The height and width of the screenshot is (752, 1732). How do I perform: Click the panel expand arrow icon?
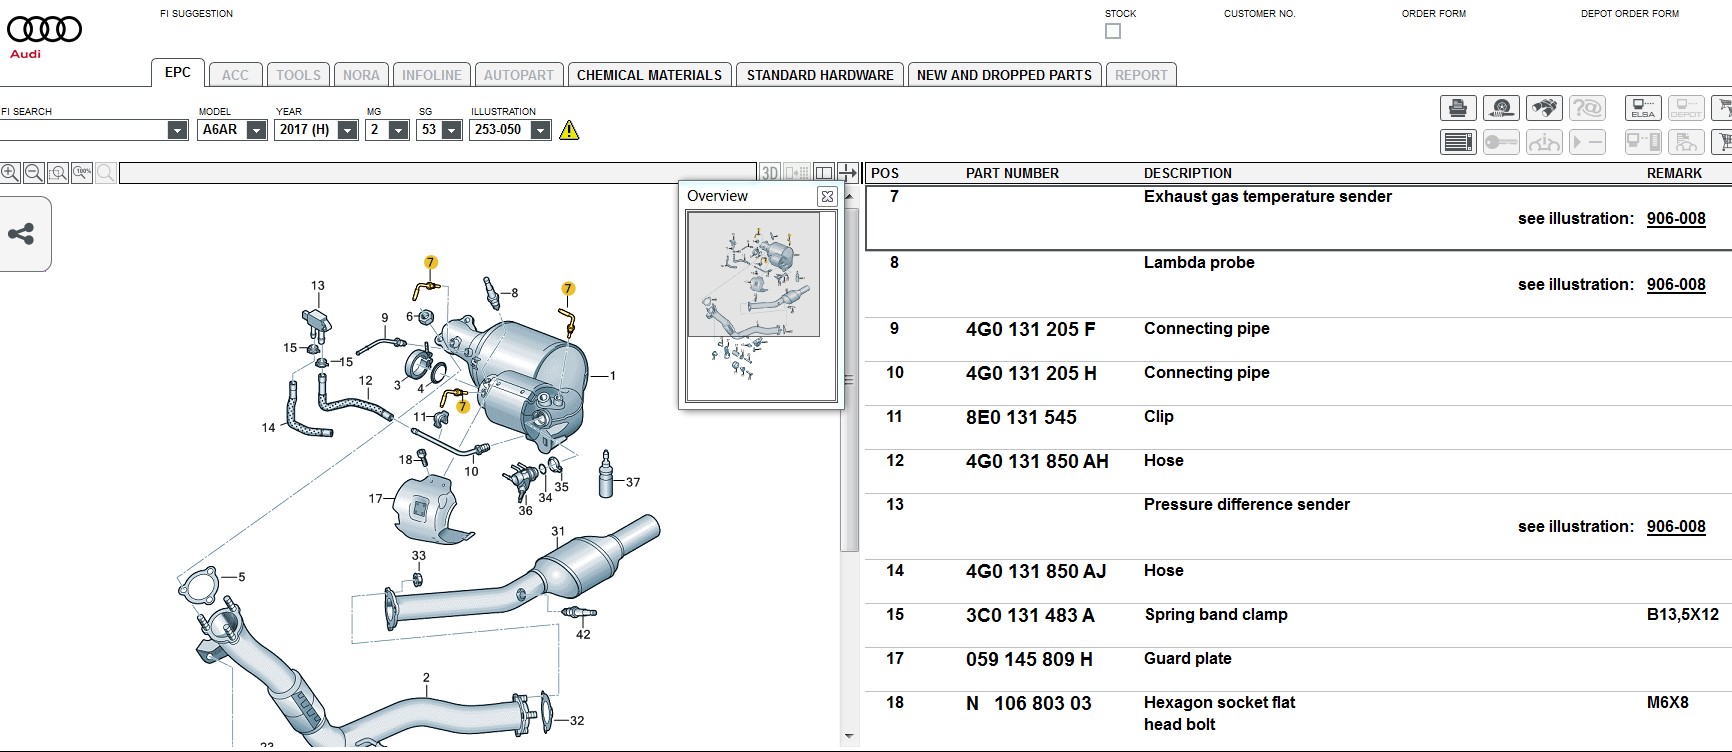click(847, 173)
